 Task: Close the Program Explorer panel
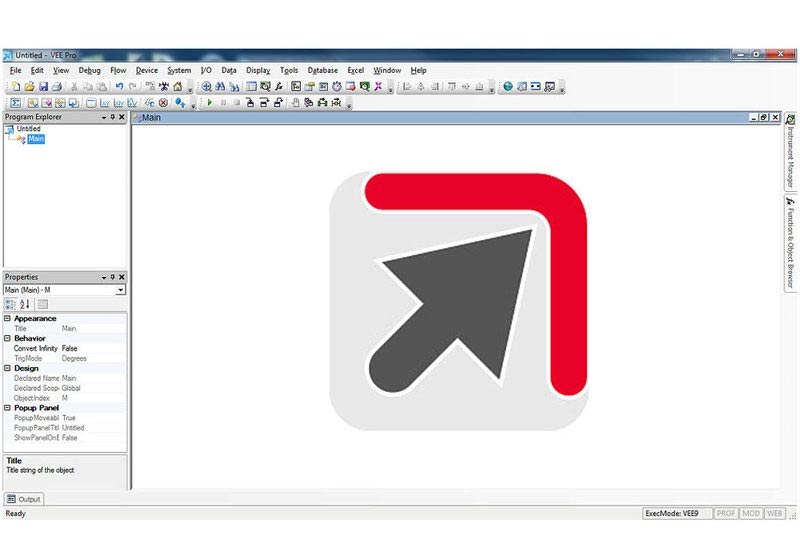pyautogui.click(x=121, y=117)
